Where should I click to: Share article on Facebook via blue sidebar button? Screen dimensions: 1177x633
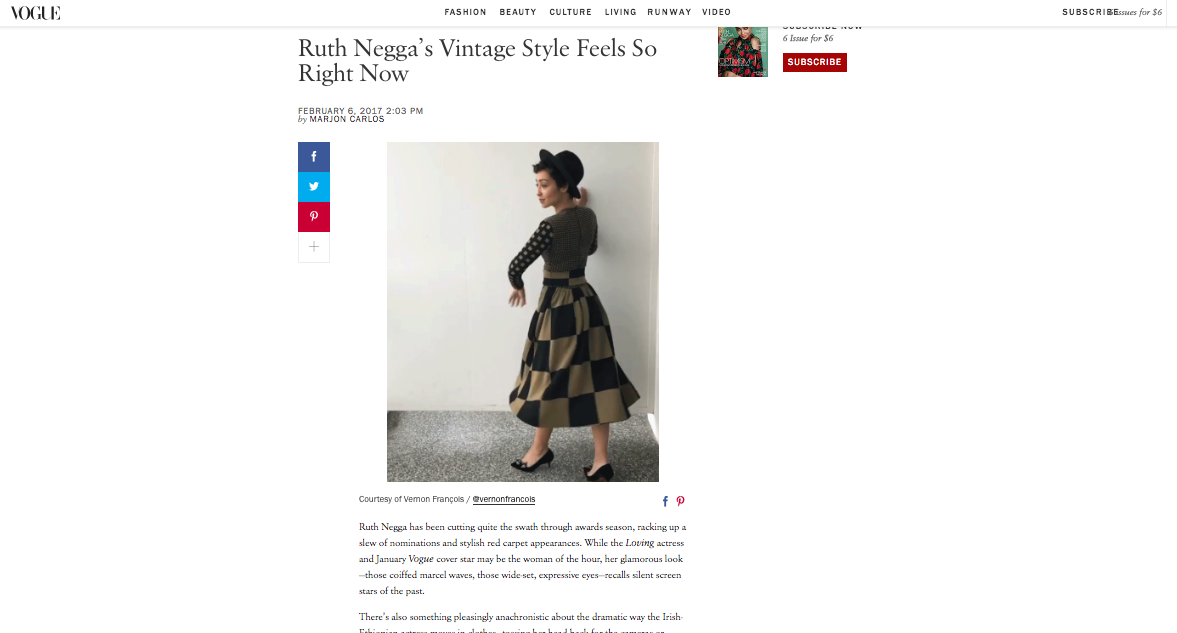pos(314,157)
